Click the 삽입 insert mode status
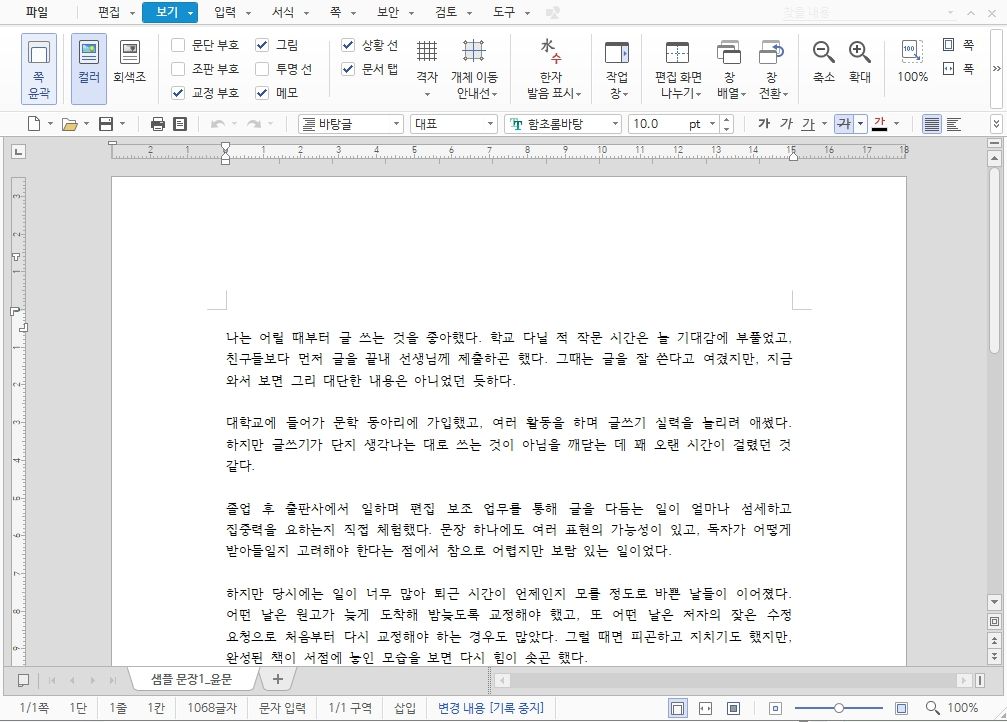Screen dimensions: 1007x722 pos(405,708)
